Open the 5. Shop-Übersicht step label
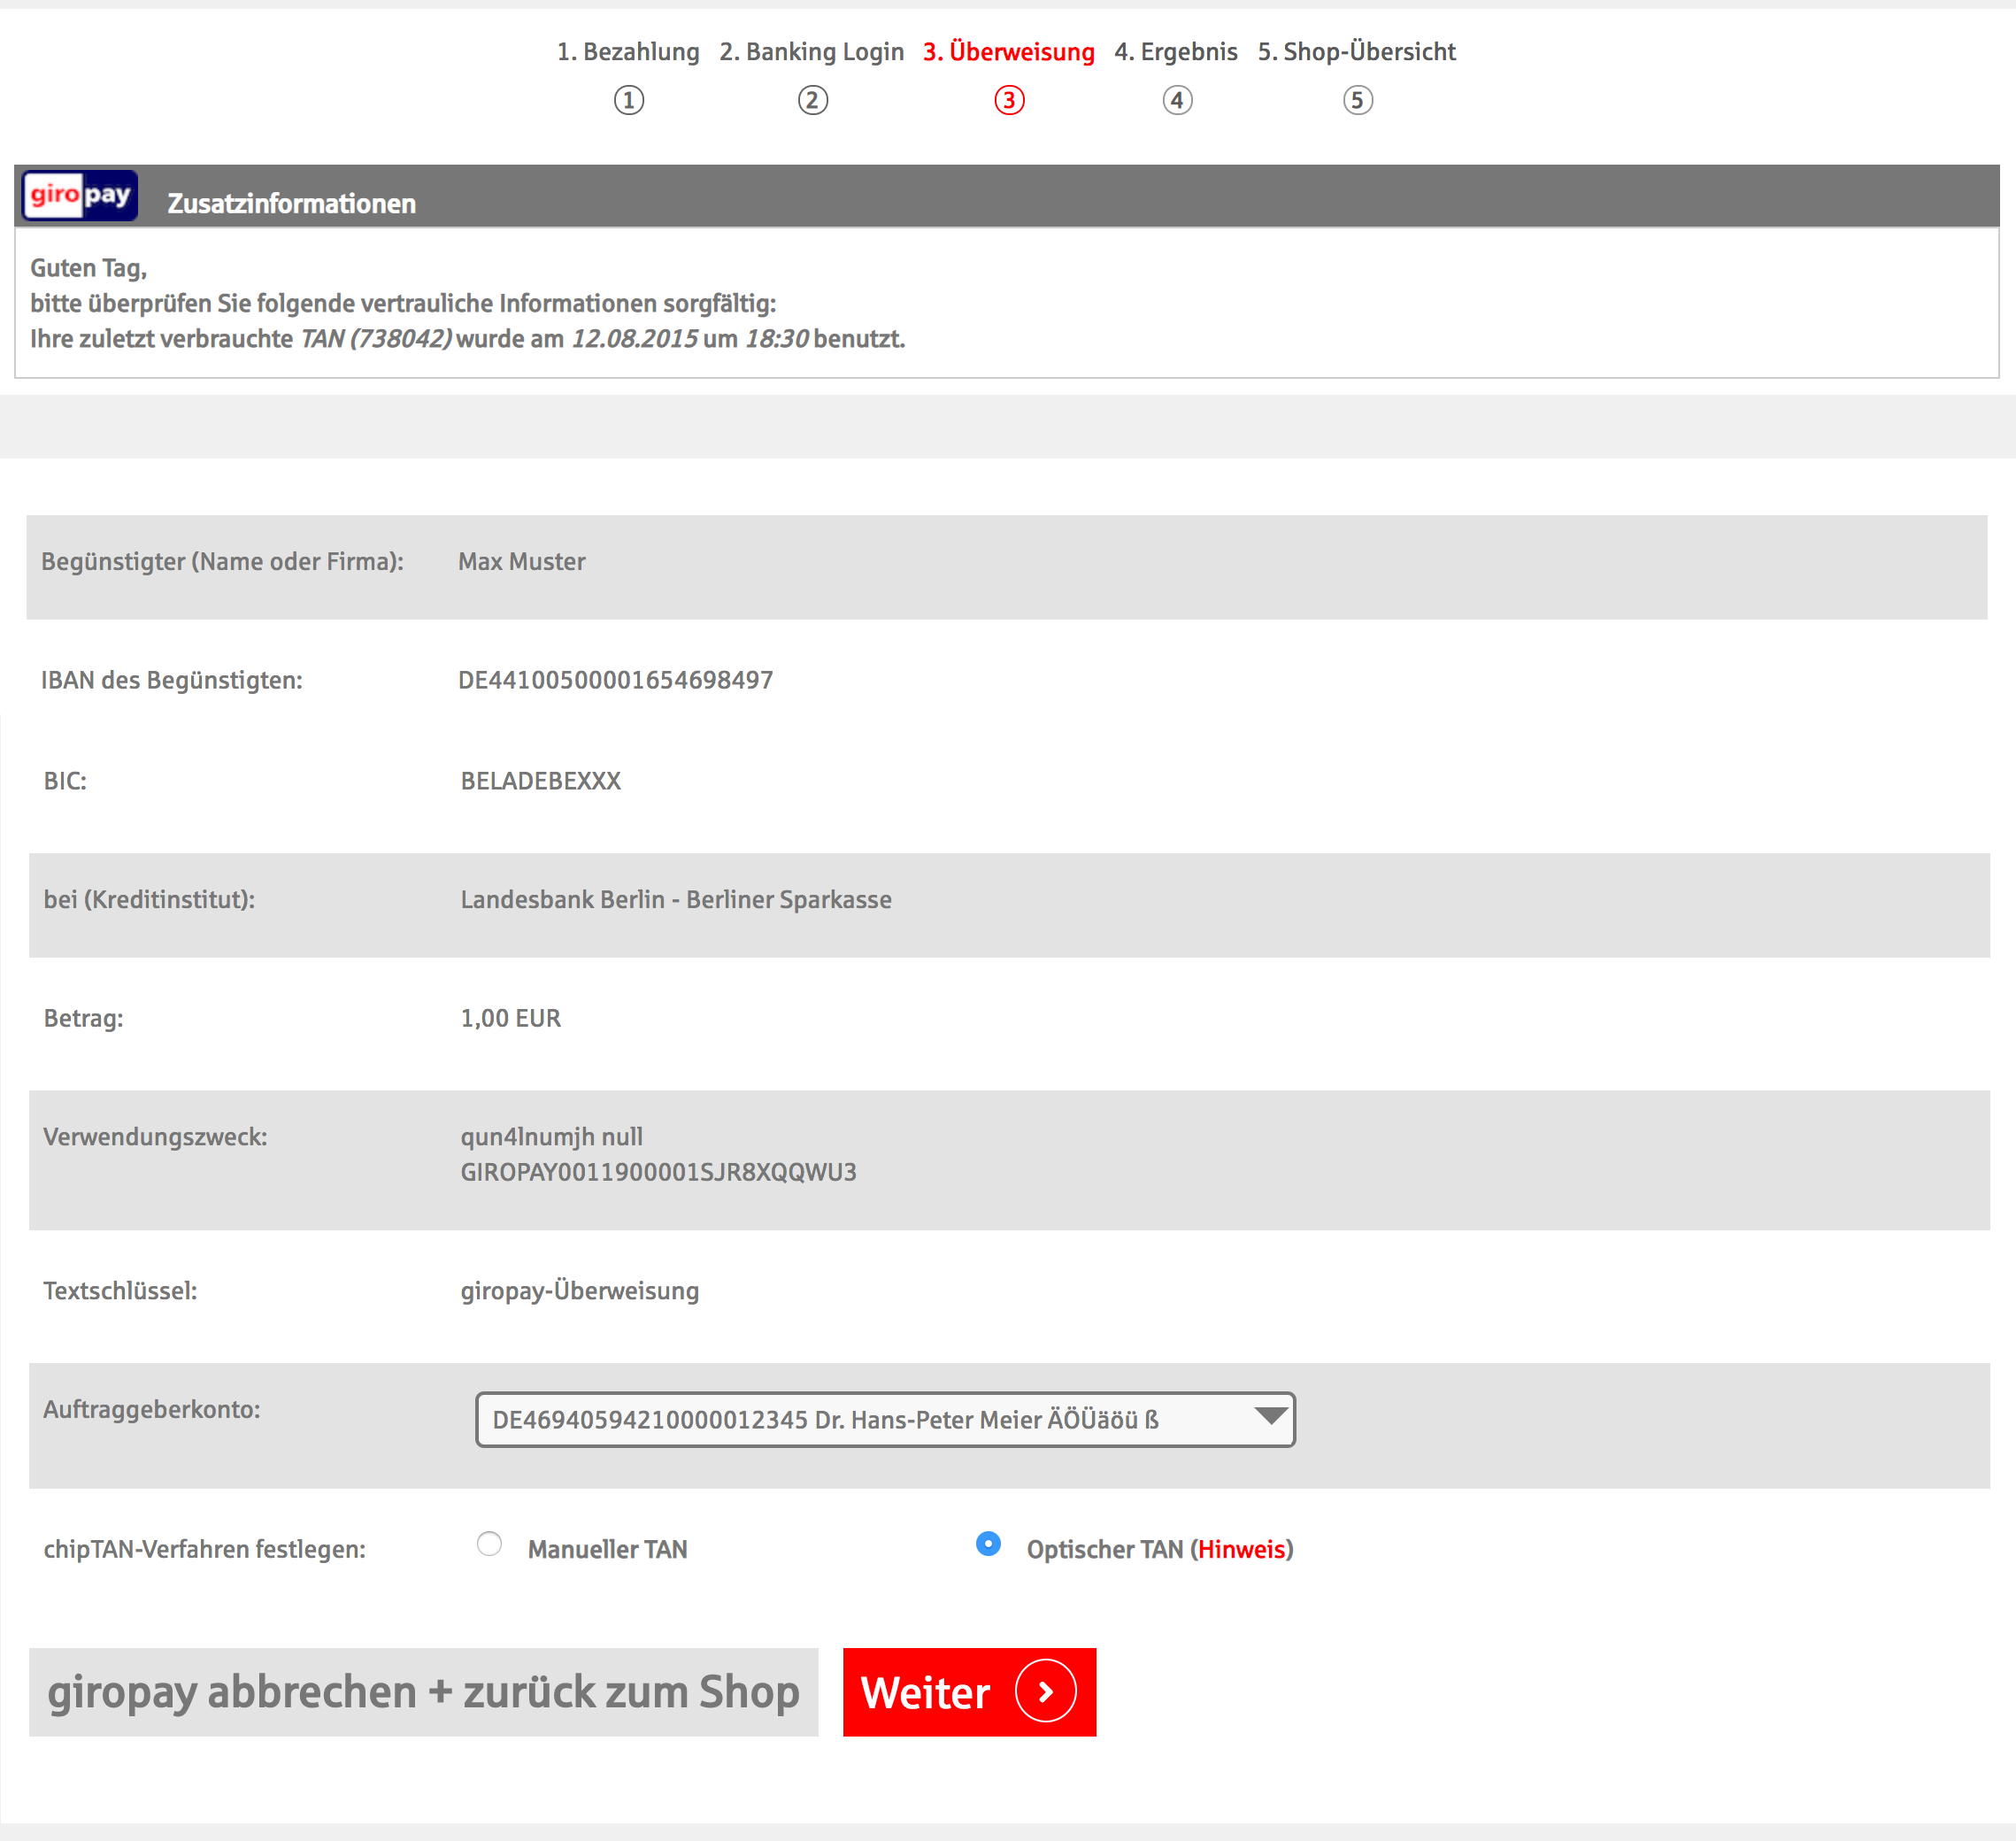 coord(1356,52)
